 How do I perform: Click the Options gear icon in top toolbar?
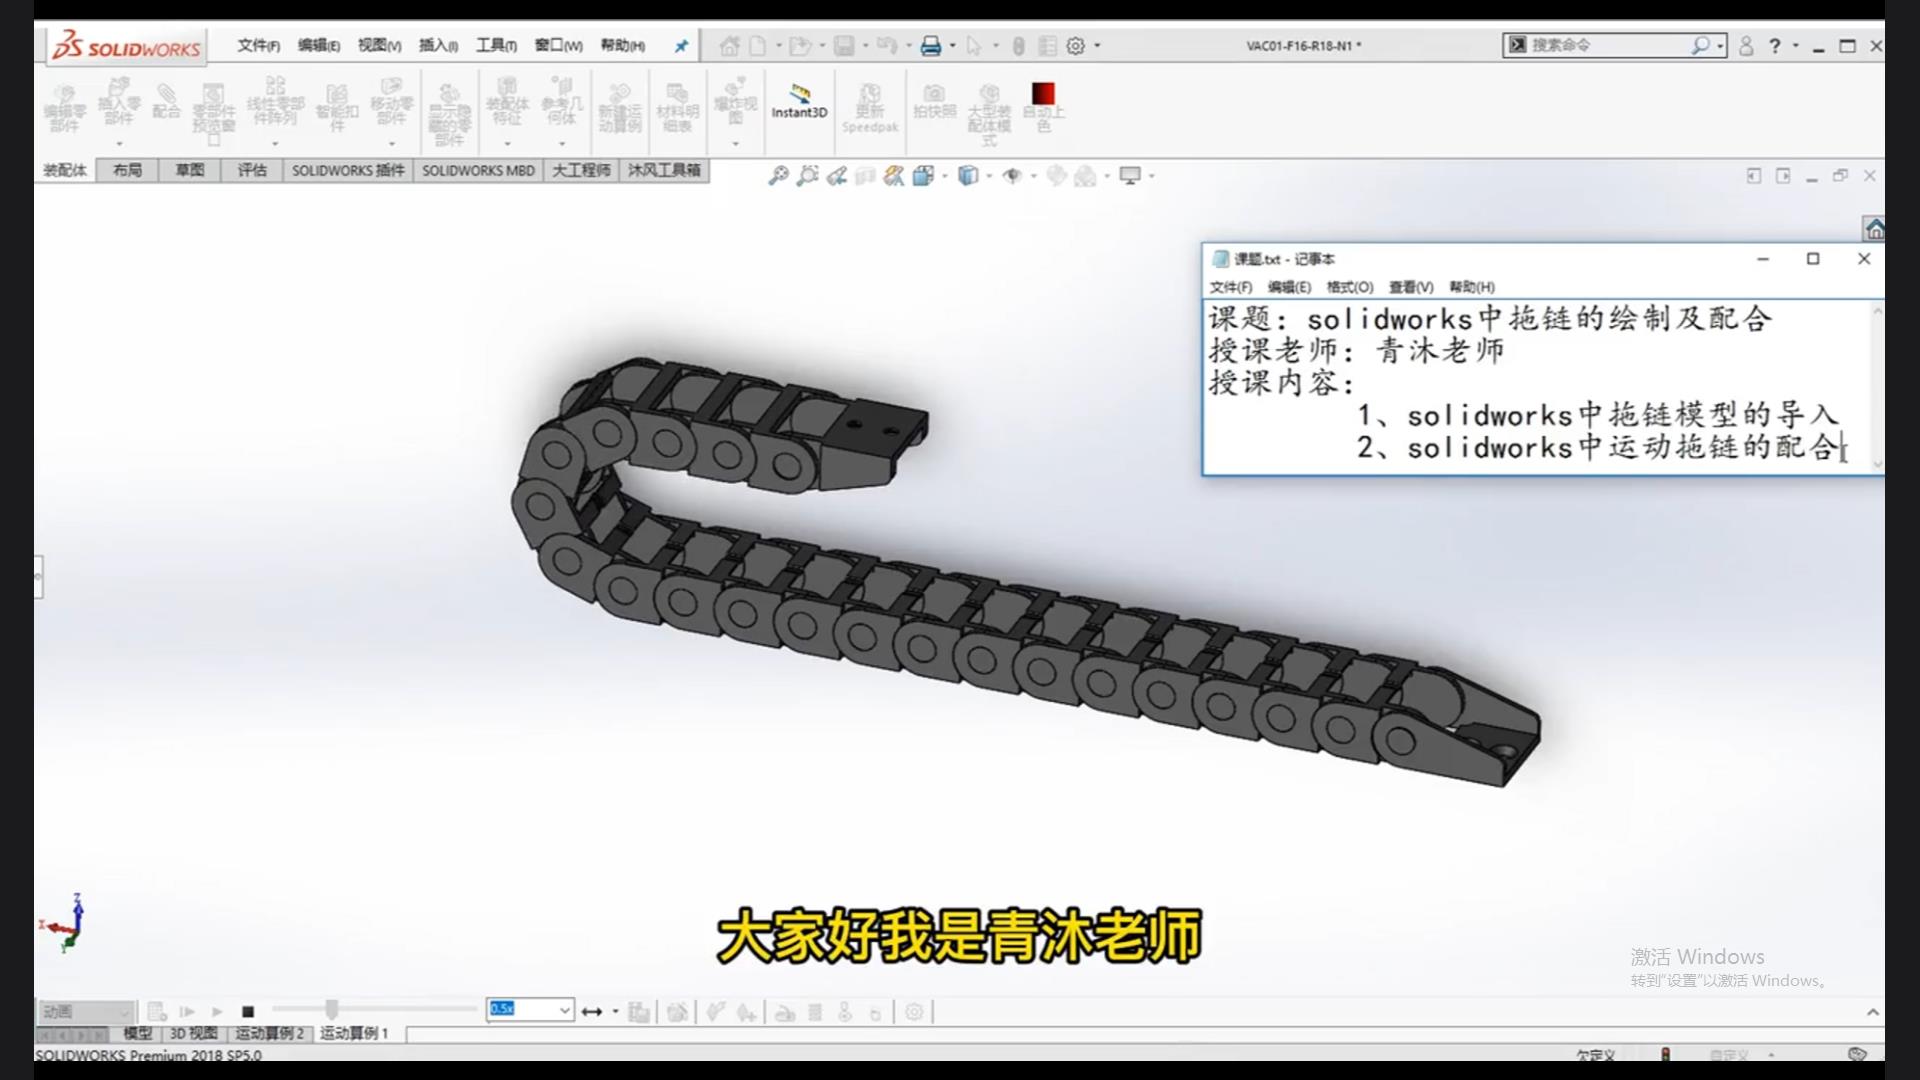coord(1076,46)
